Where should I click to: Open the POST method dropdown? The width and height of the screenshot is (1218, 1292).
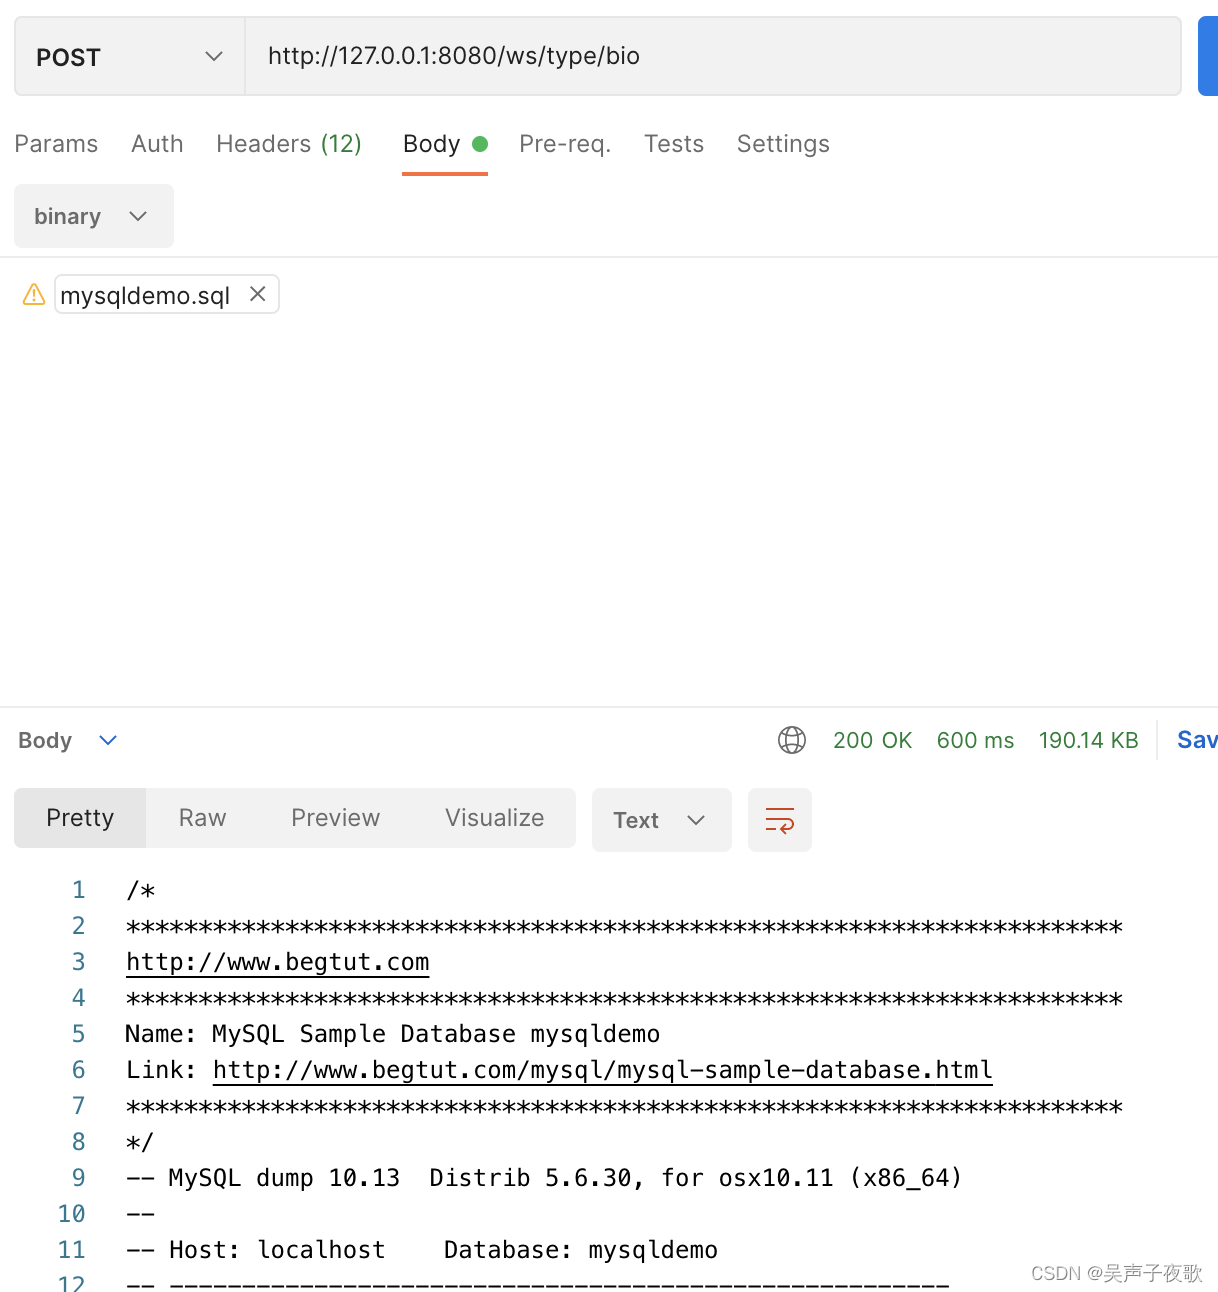point(130,57)
